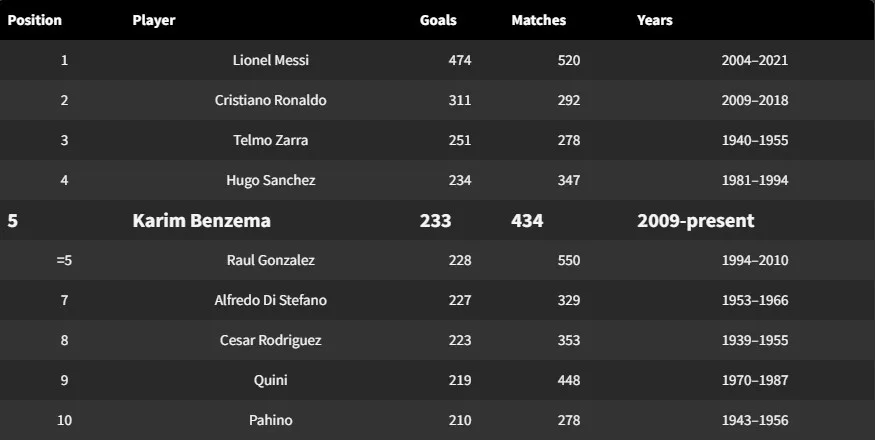Select the Quini player name
The height and width of the screenshot is (440, 875).
tap(271, 380)
